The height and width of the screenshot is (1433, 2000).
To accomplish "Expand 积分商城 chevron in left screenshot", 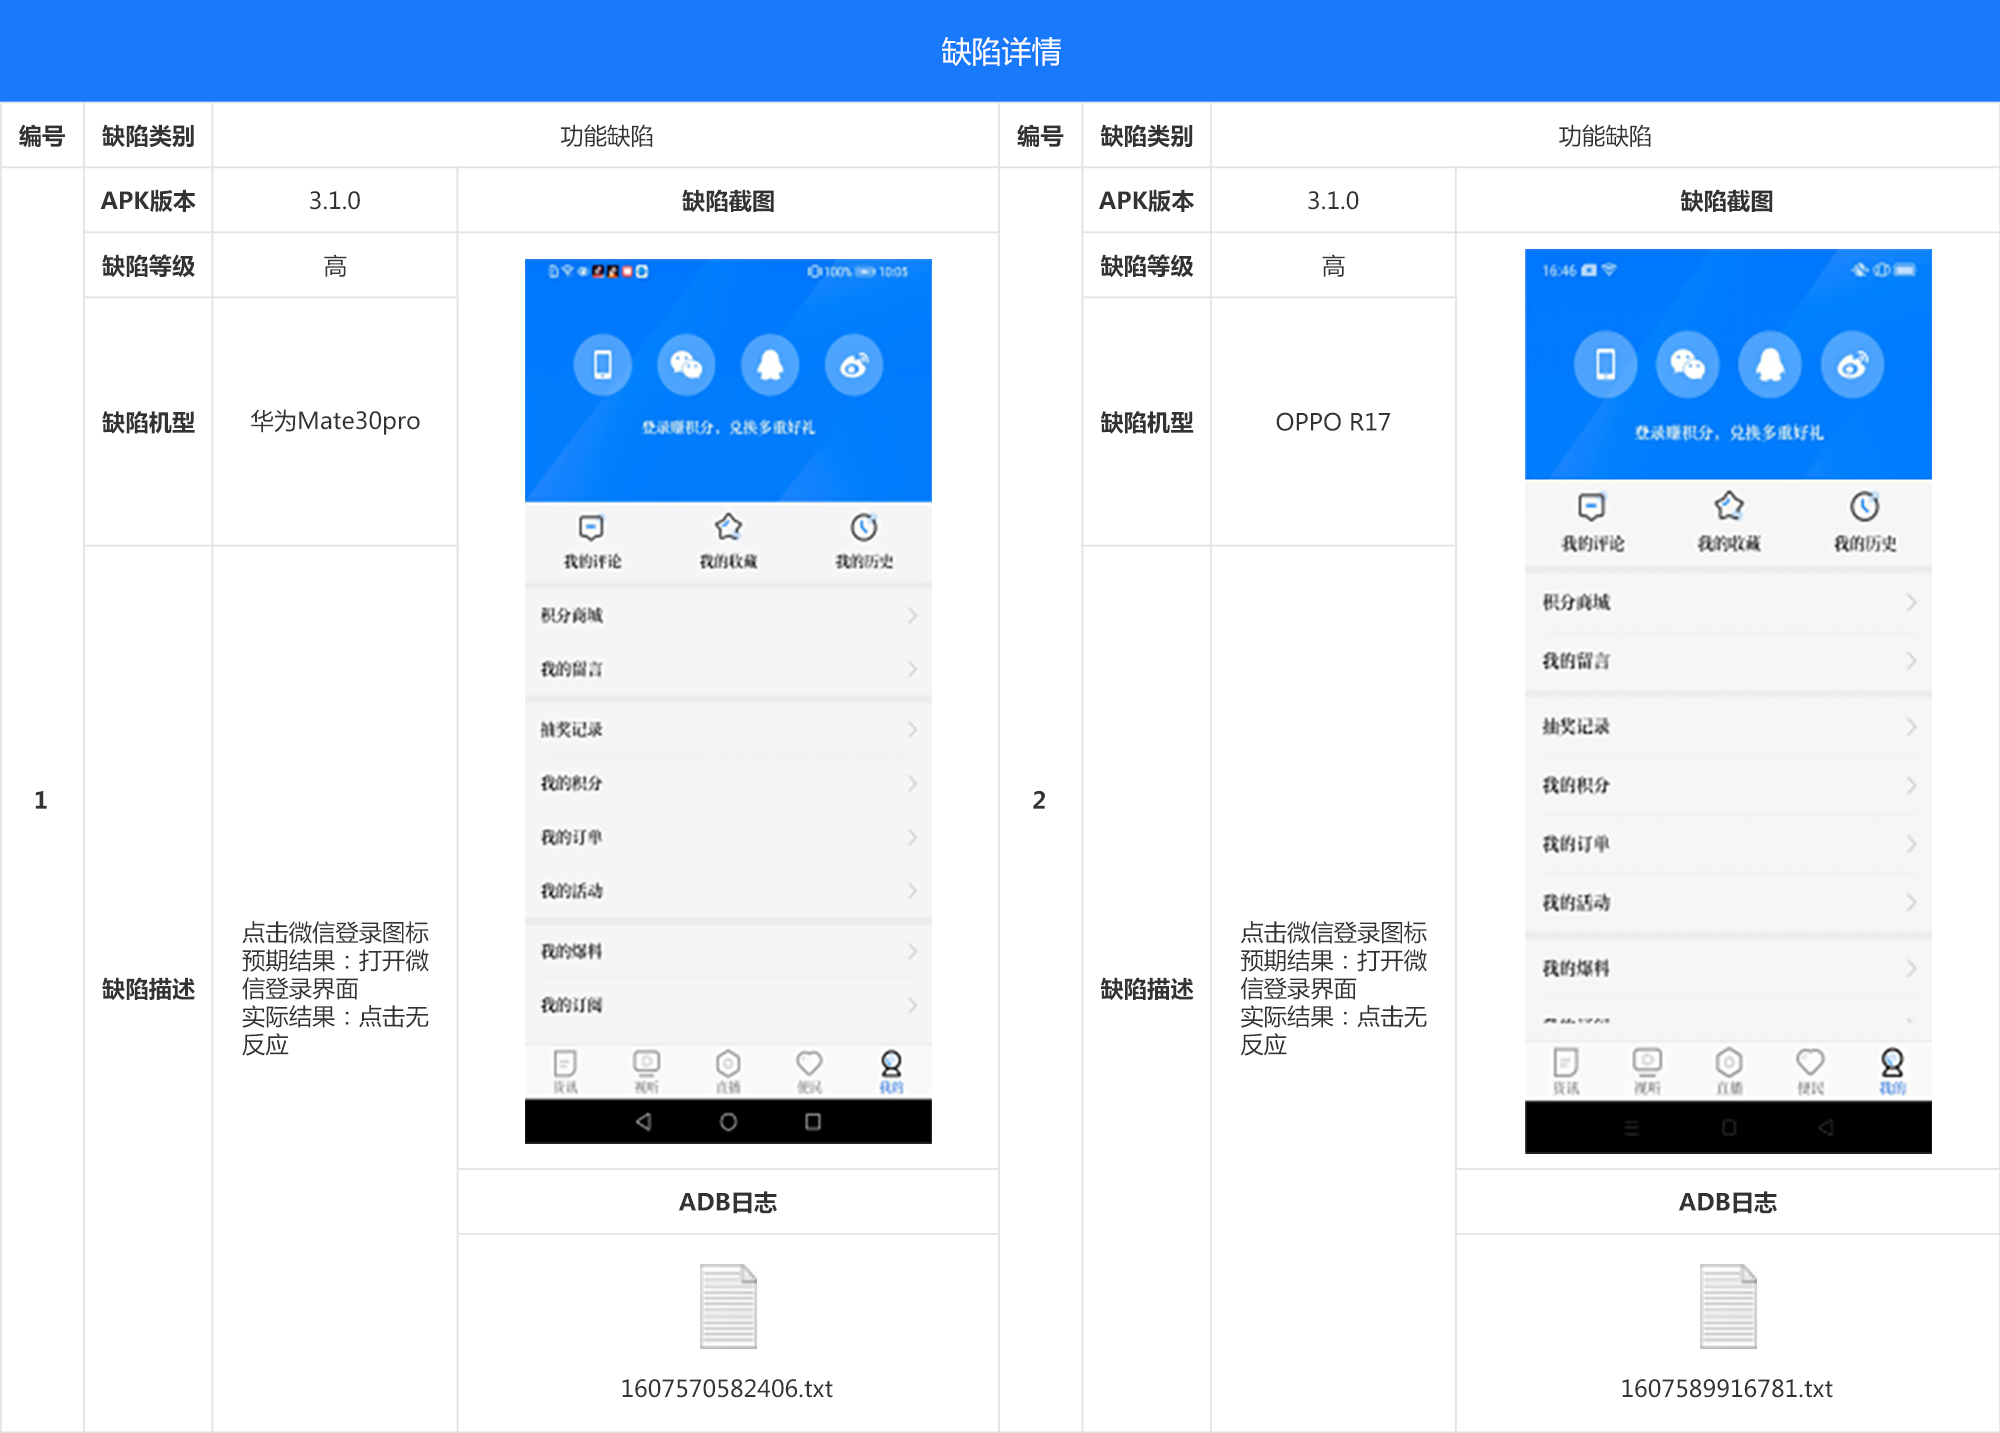I will [x=912, y=615].
